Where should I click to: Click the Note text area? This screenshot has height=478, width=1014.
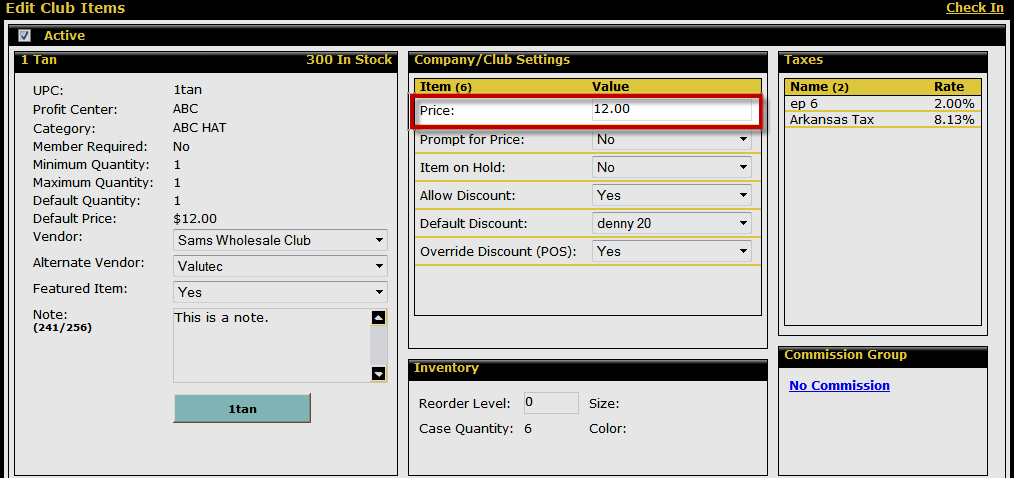tap(270, 344)
